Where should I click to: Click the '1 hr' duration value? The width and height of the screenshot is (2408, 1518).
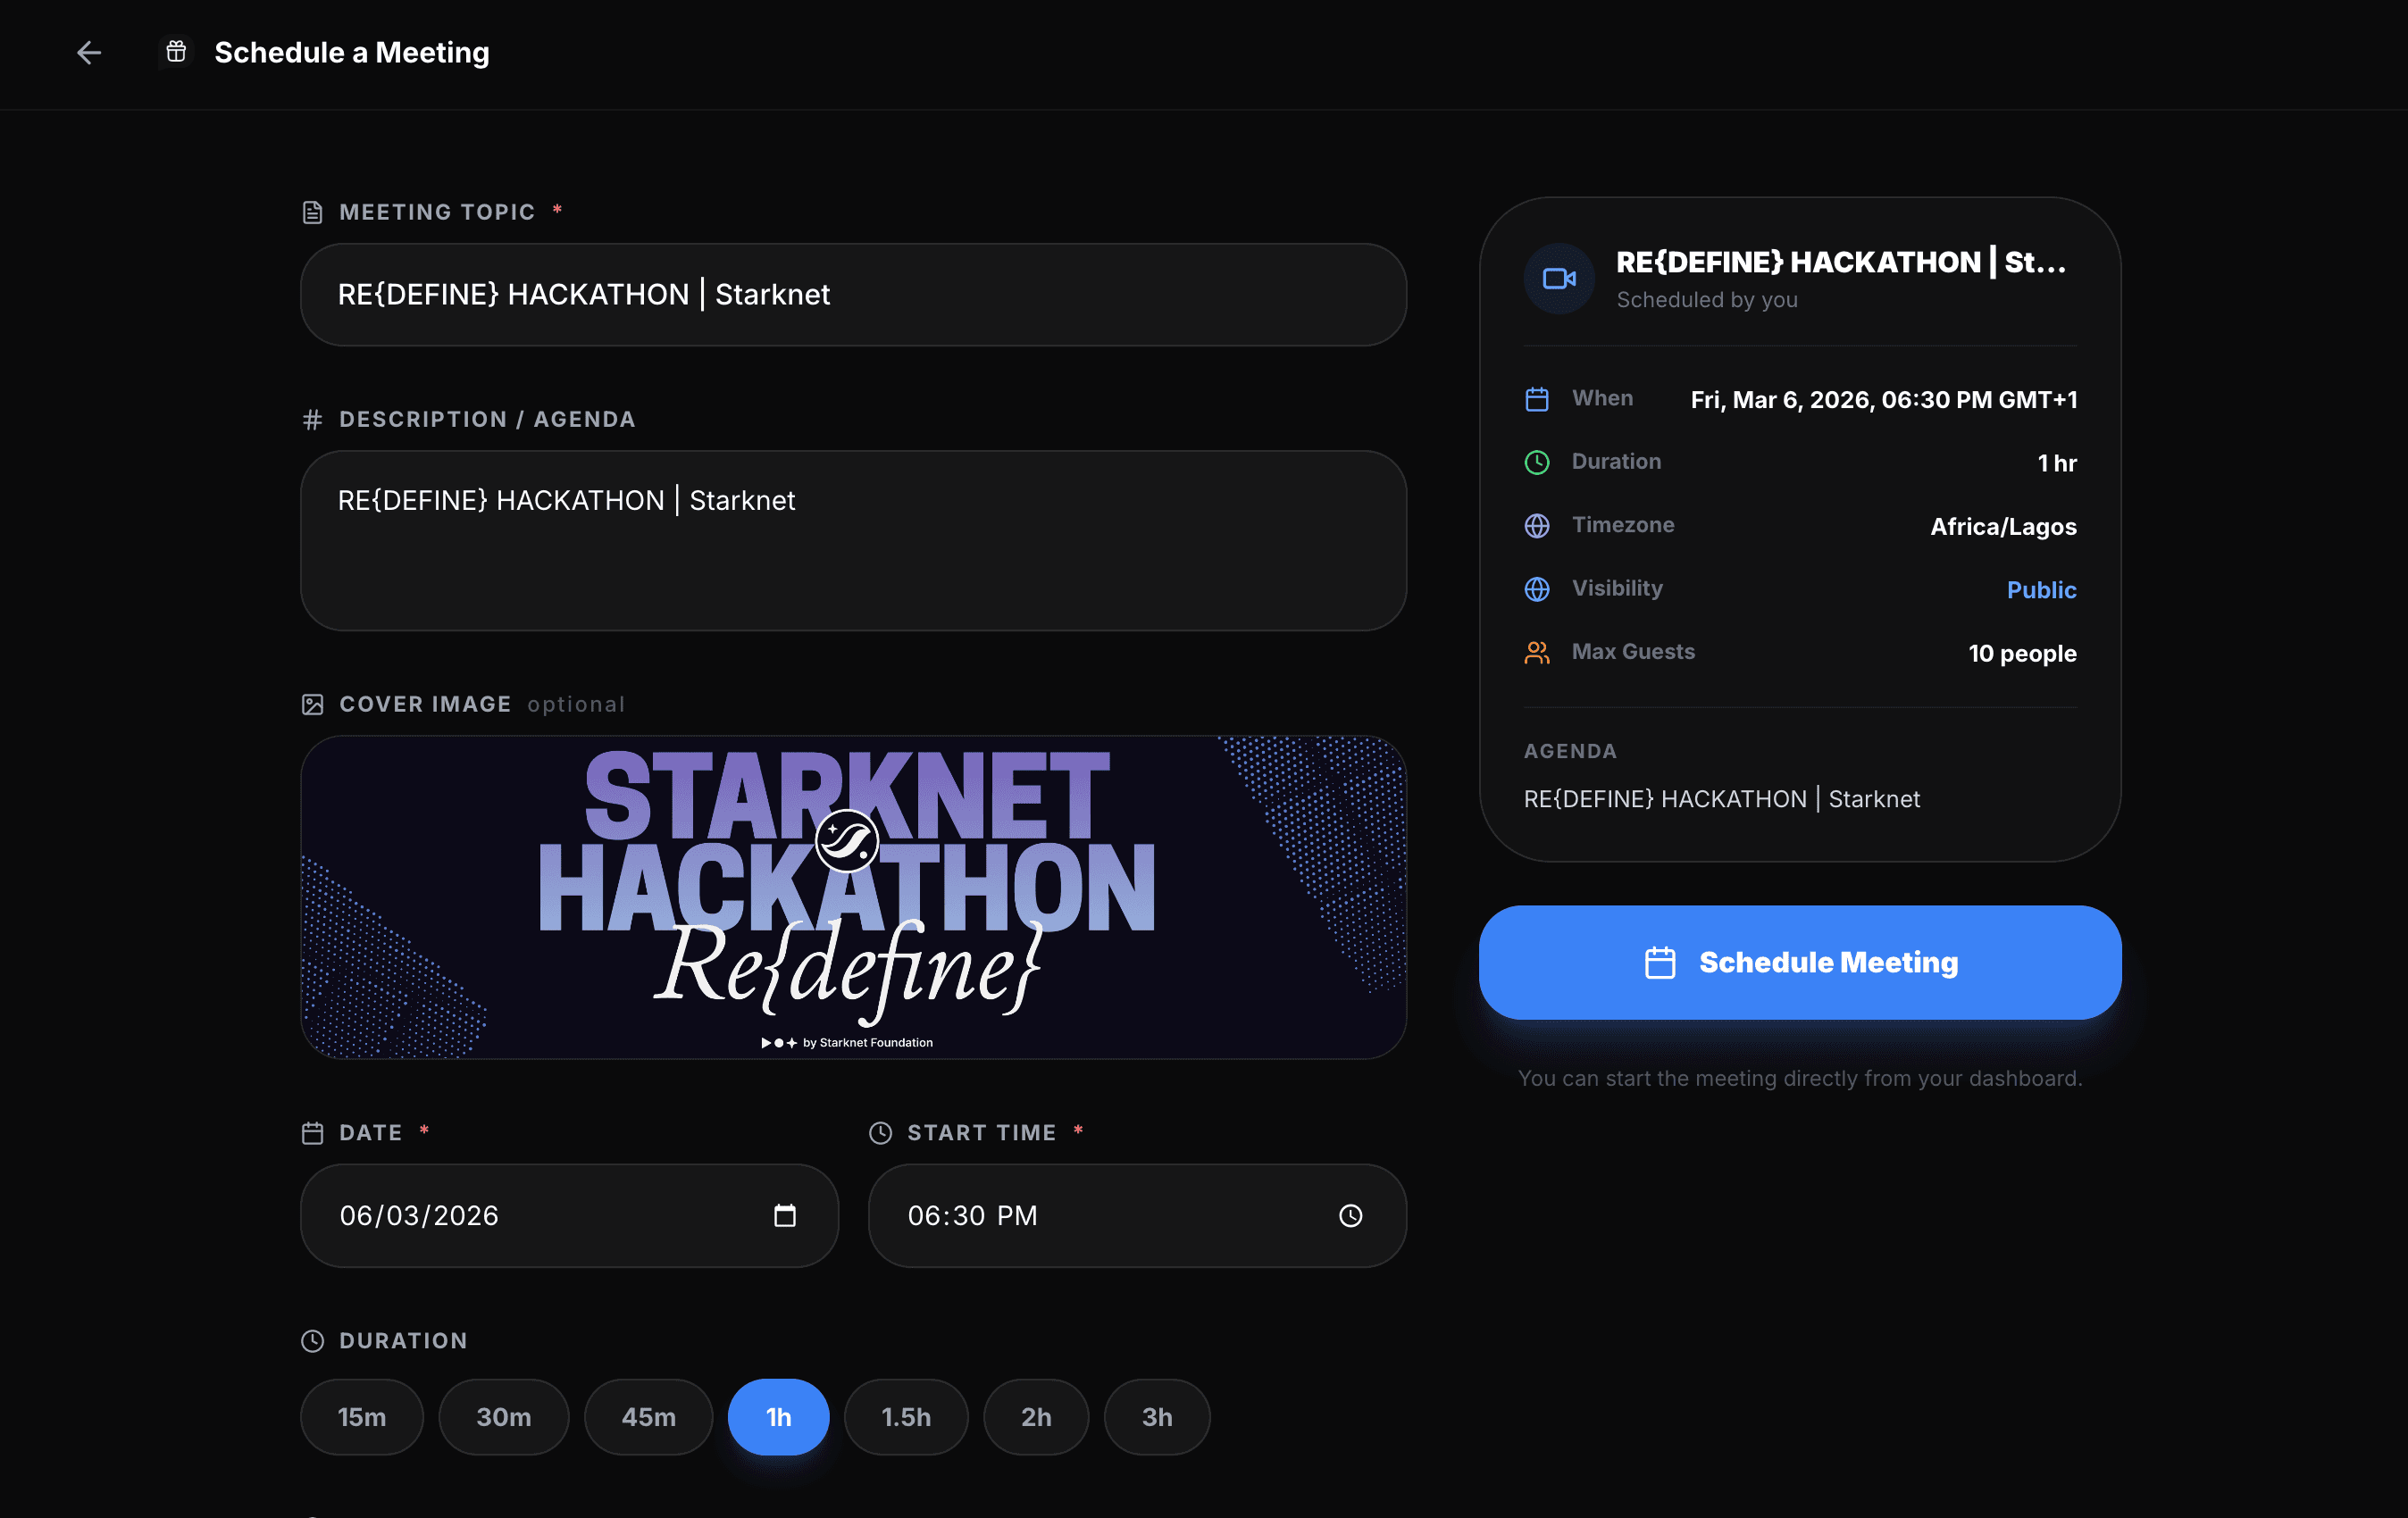(x=2057, y=463)
